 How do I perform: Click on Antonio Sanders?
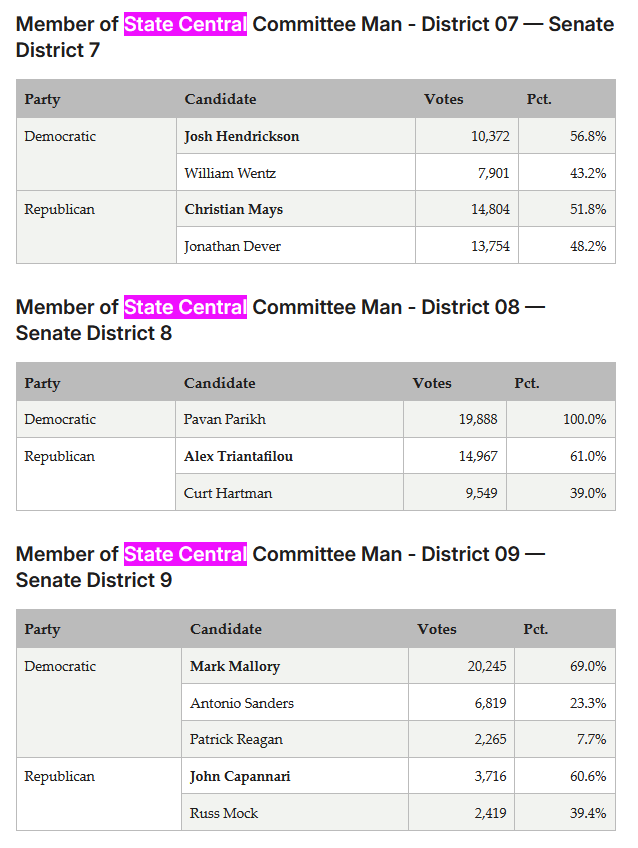pos(242,703)
